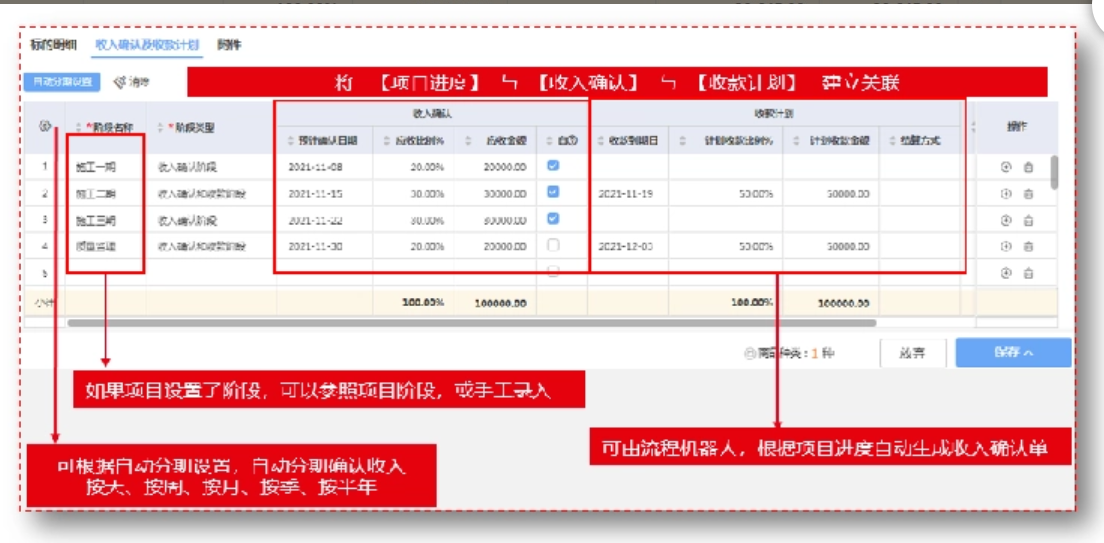The width and height of the screenshot is (1104, 543).
Task: Click the table settings gear icon
Action: coord(45,127)
